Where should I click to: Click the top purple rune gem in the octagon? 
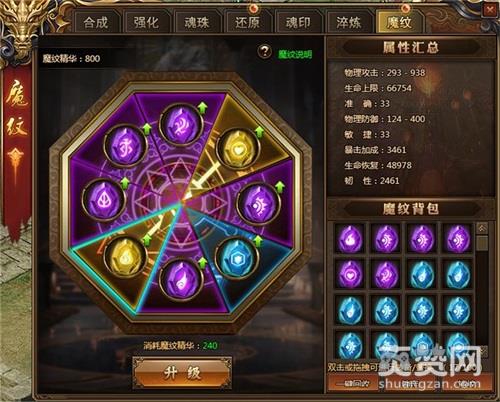click(x=181, y=125)
